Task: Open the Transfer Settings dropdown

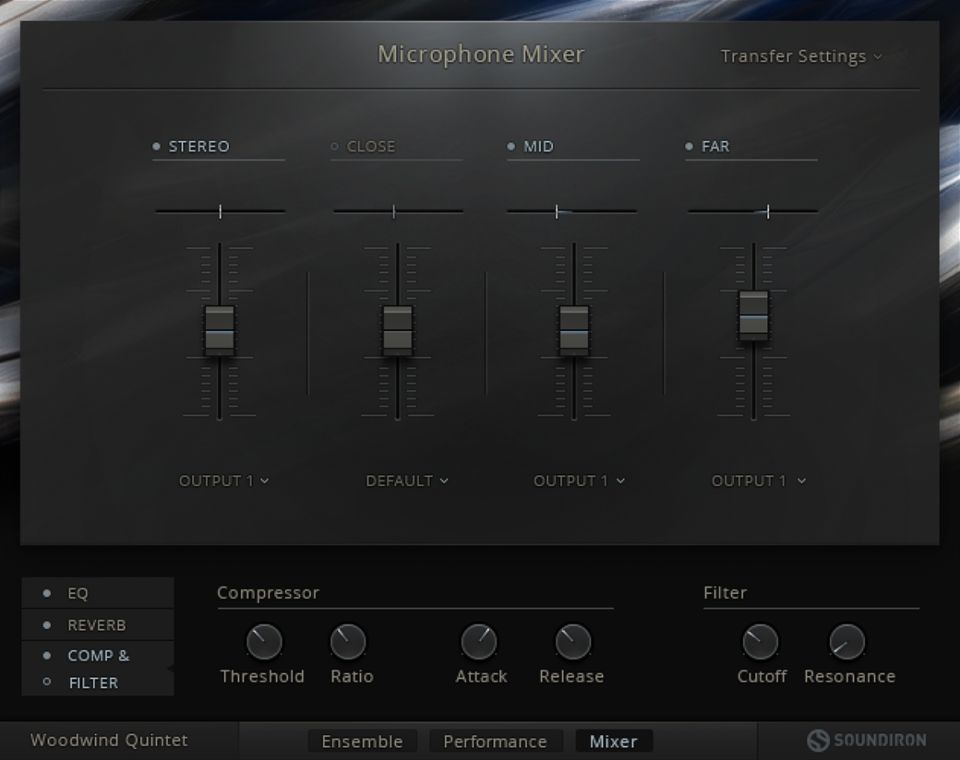Action: point(800,56)
